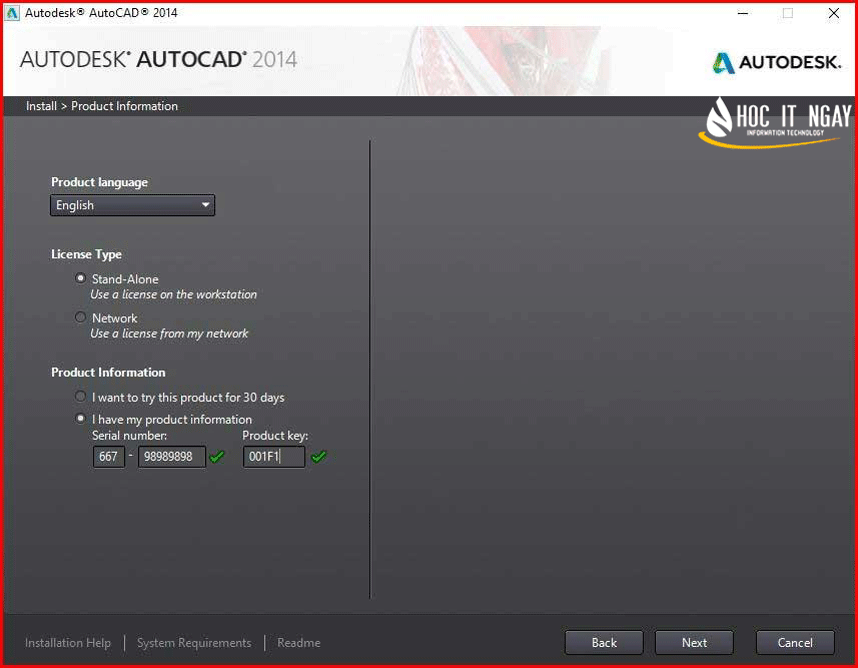Select the Network license radio button
The image size is (858, 668).
(80, 317)
